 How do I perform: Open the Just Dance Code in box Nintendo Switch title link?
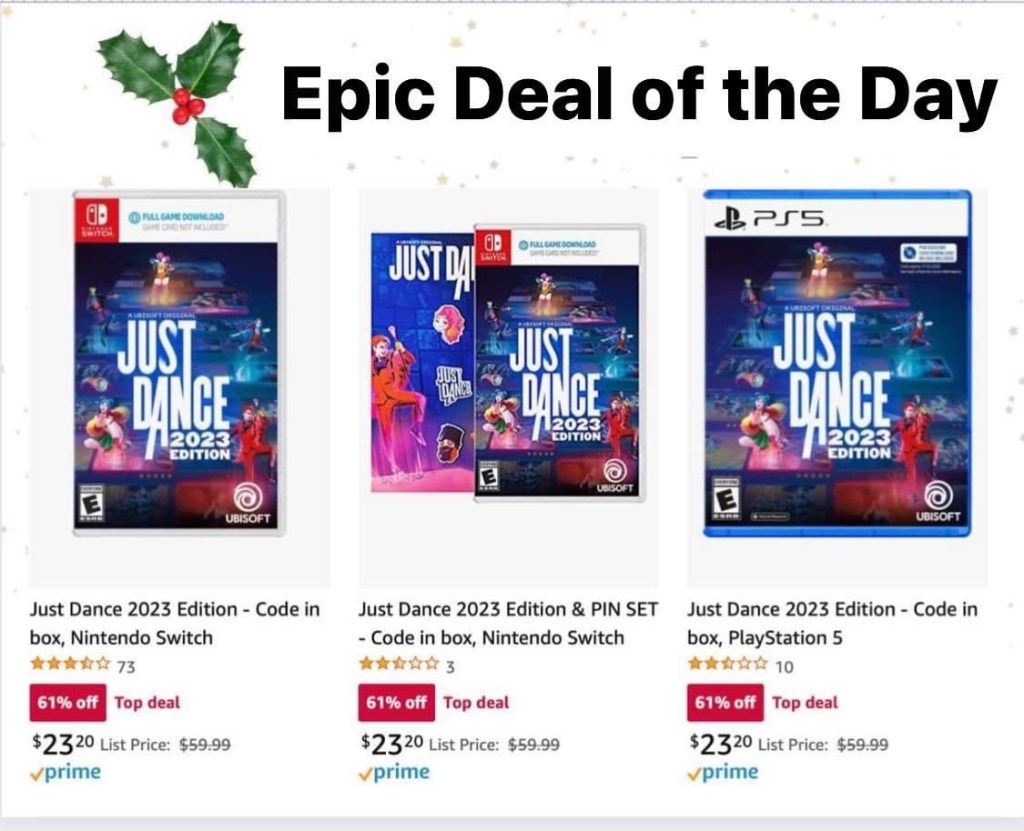pyautogui.click(x=174, y=623)
